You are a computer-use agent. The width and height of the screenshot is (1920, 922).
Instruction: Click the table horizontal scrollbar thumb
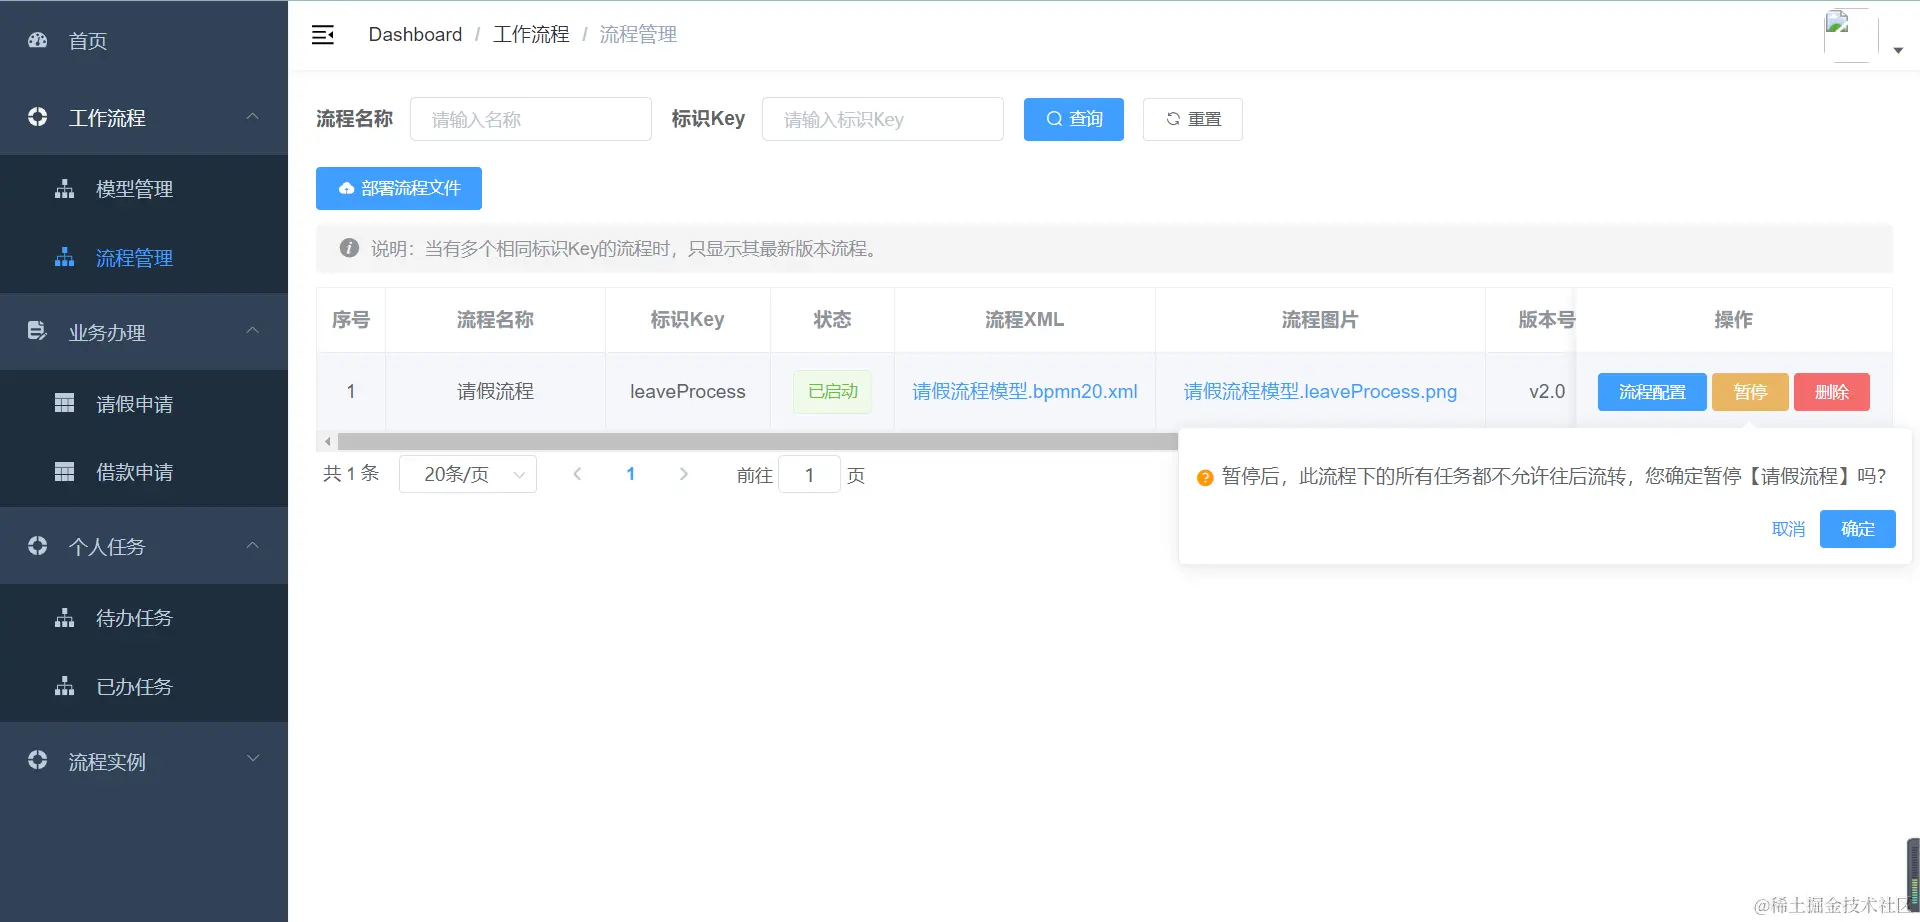coord(757,441)
